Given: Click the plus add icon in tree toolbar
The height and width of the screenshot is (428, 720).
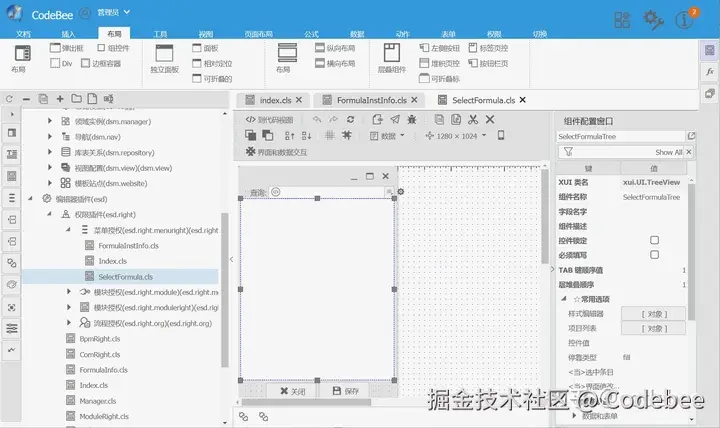Looking at the screenshot, I should (60, 99).
